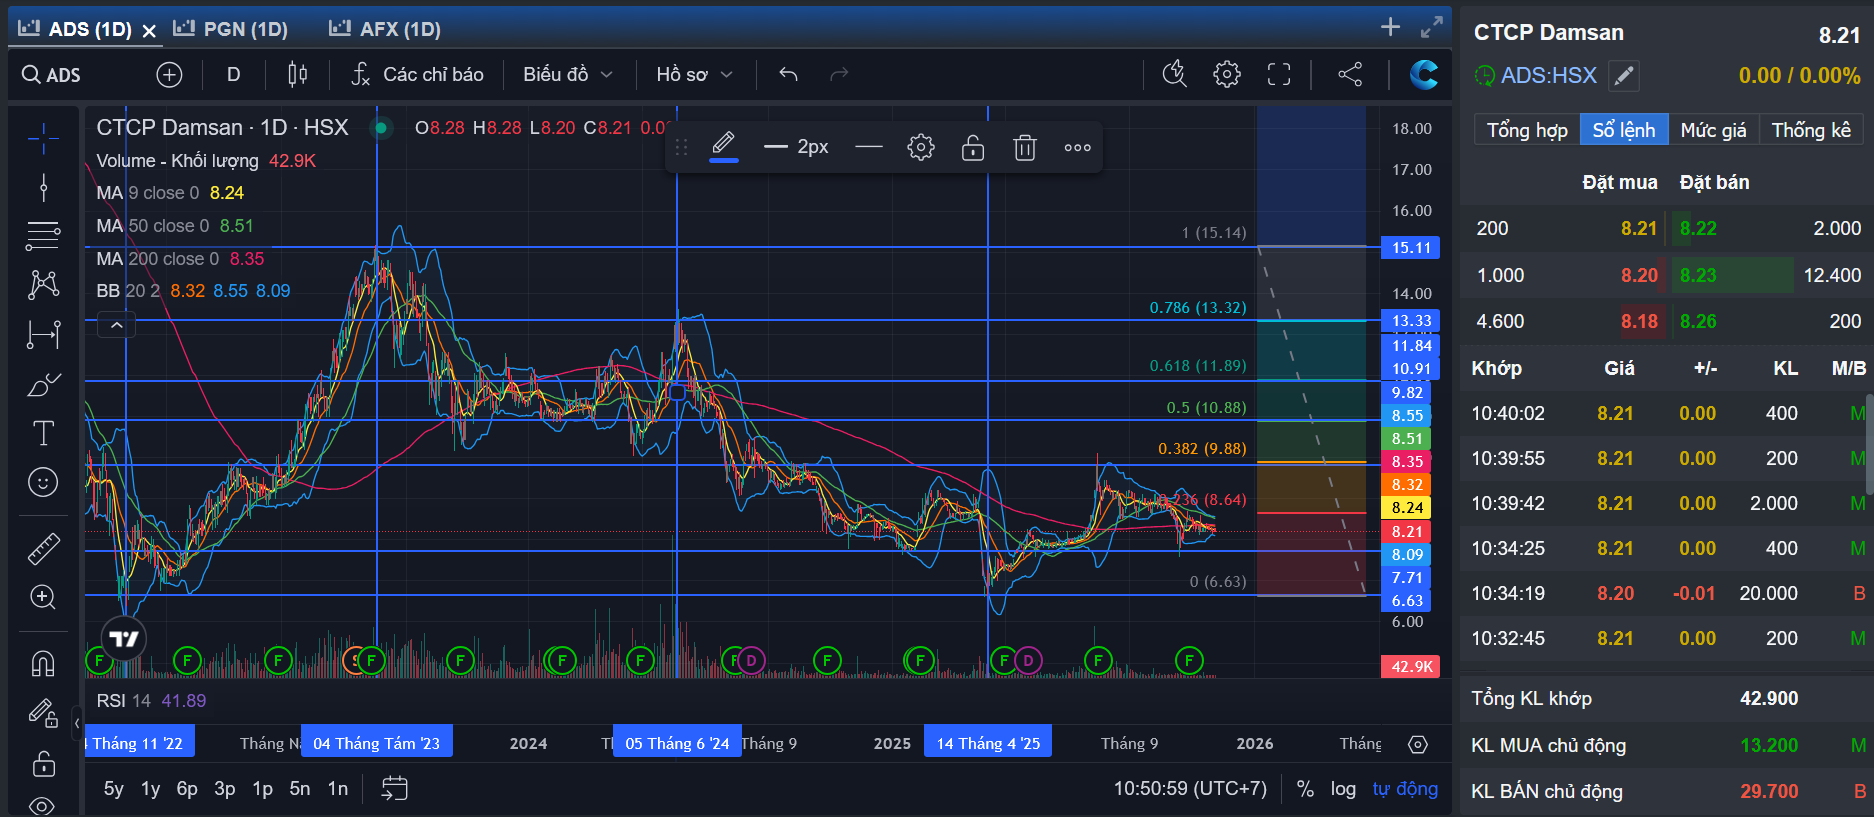Select the text annotation tool

point(43,433)
